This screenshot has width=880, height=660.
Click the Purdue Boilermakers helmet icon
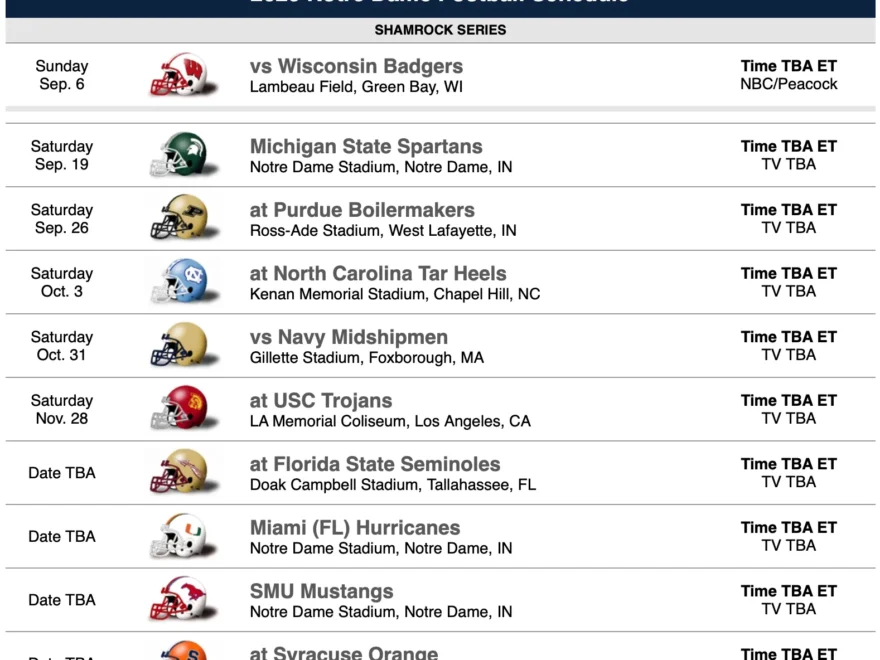pyautogui.click(x=178, y=218)
